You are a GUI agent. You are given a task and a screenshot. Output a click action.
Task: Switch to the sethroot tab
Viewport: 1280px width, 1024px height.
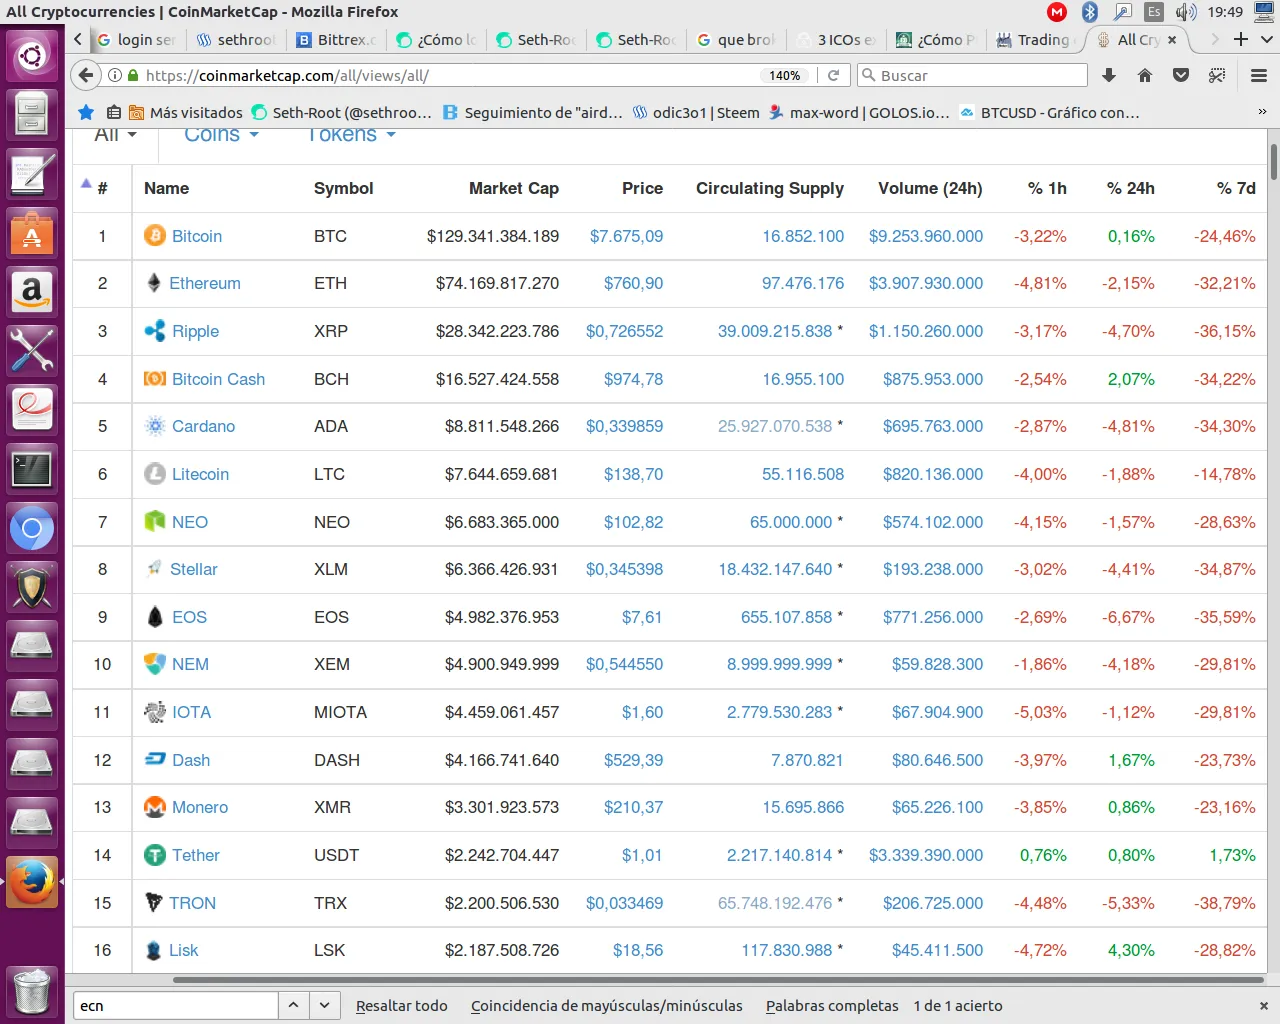click(236, 39)
